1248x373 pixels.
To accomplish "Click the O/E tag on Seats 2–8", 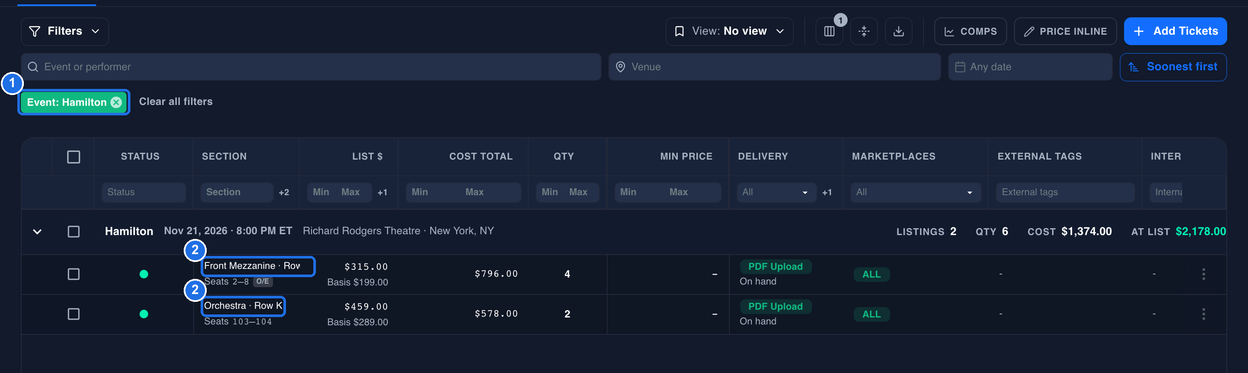I will click(x=262, y=282).
